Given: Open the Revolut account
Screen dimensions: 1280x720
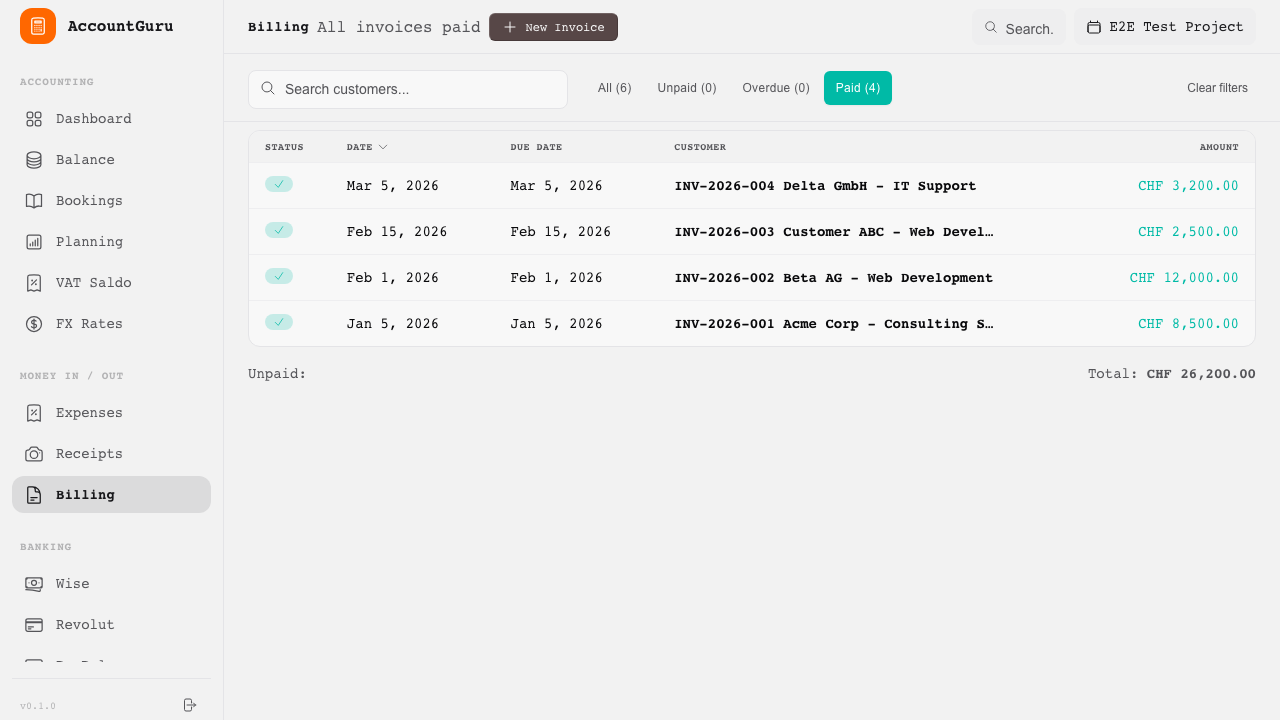Looking at the screenshot, I should (x=84, y=624).
